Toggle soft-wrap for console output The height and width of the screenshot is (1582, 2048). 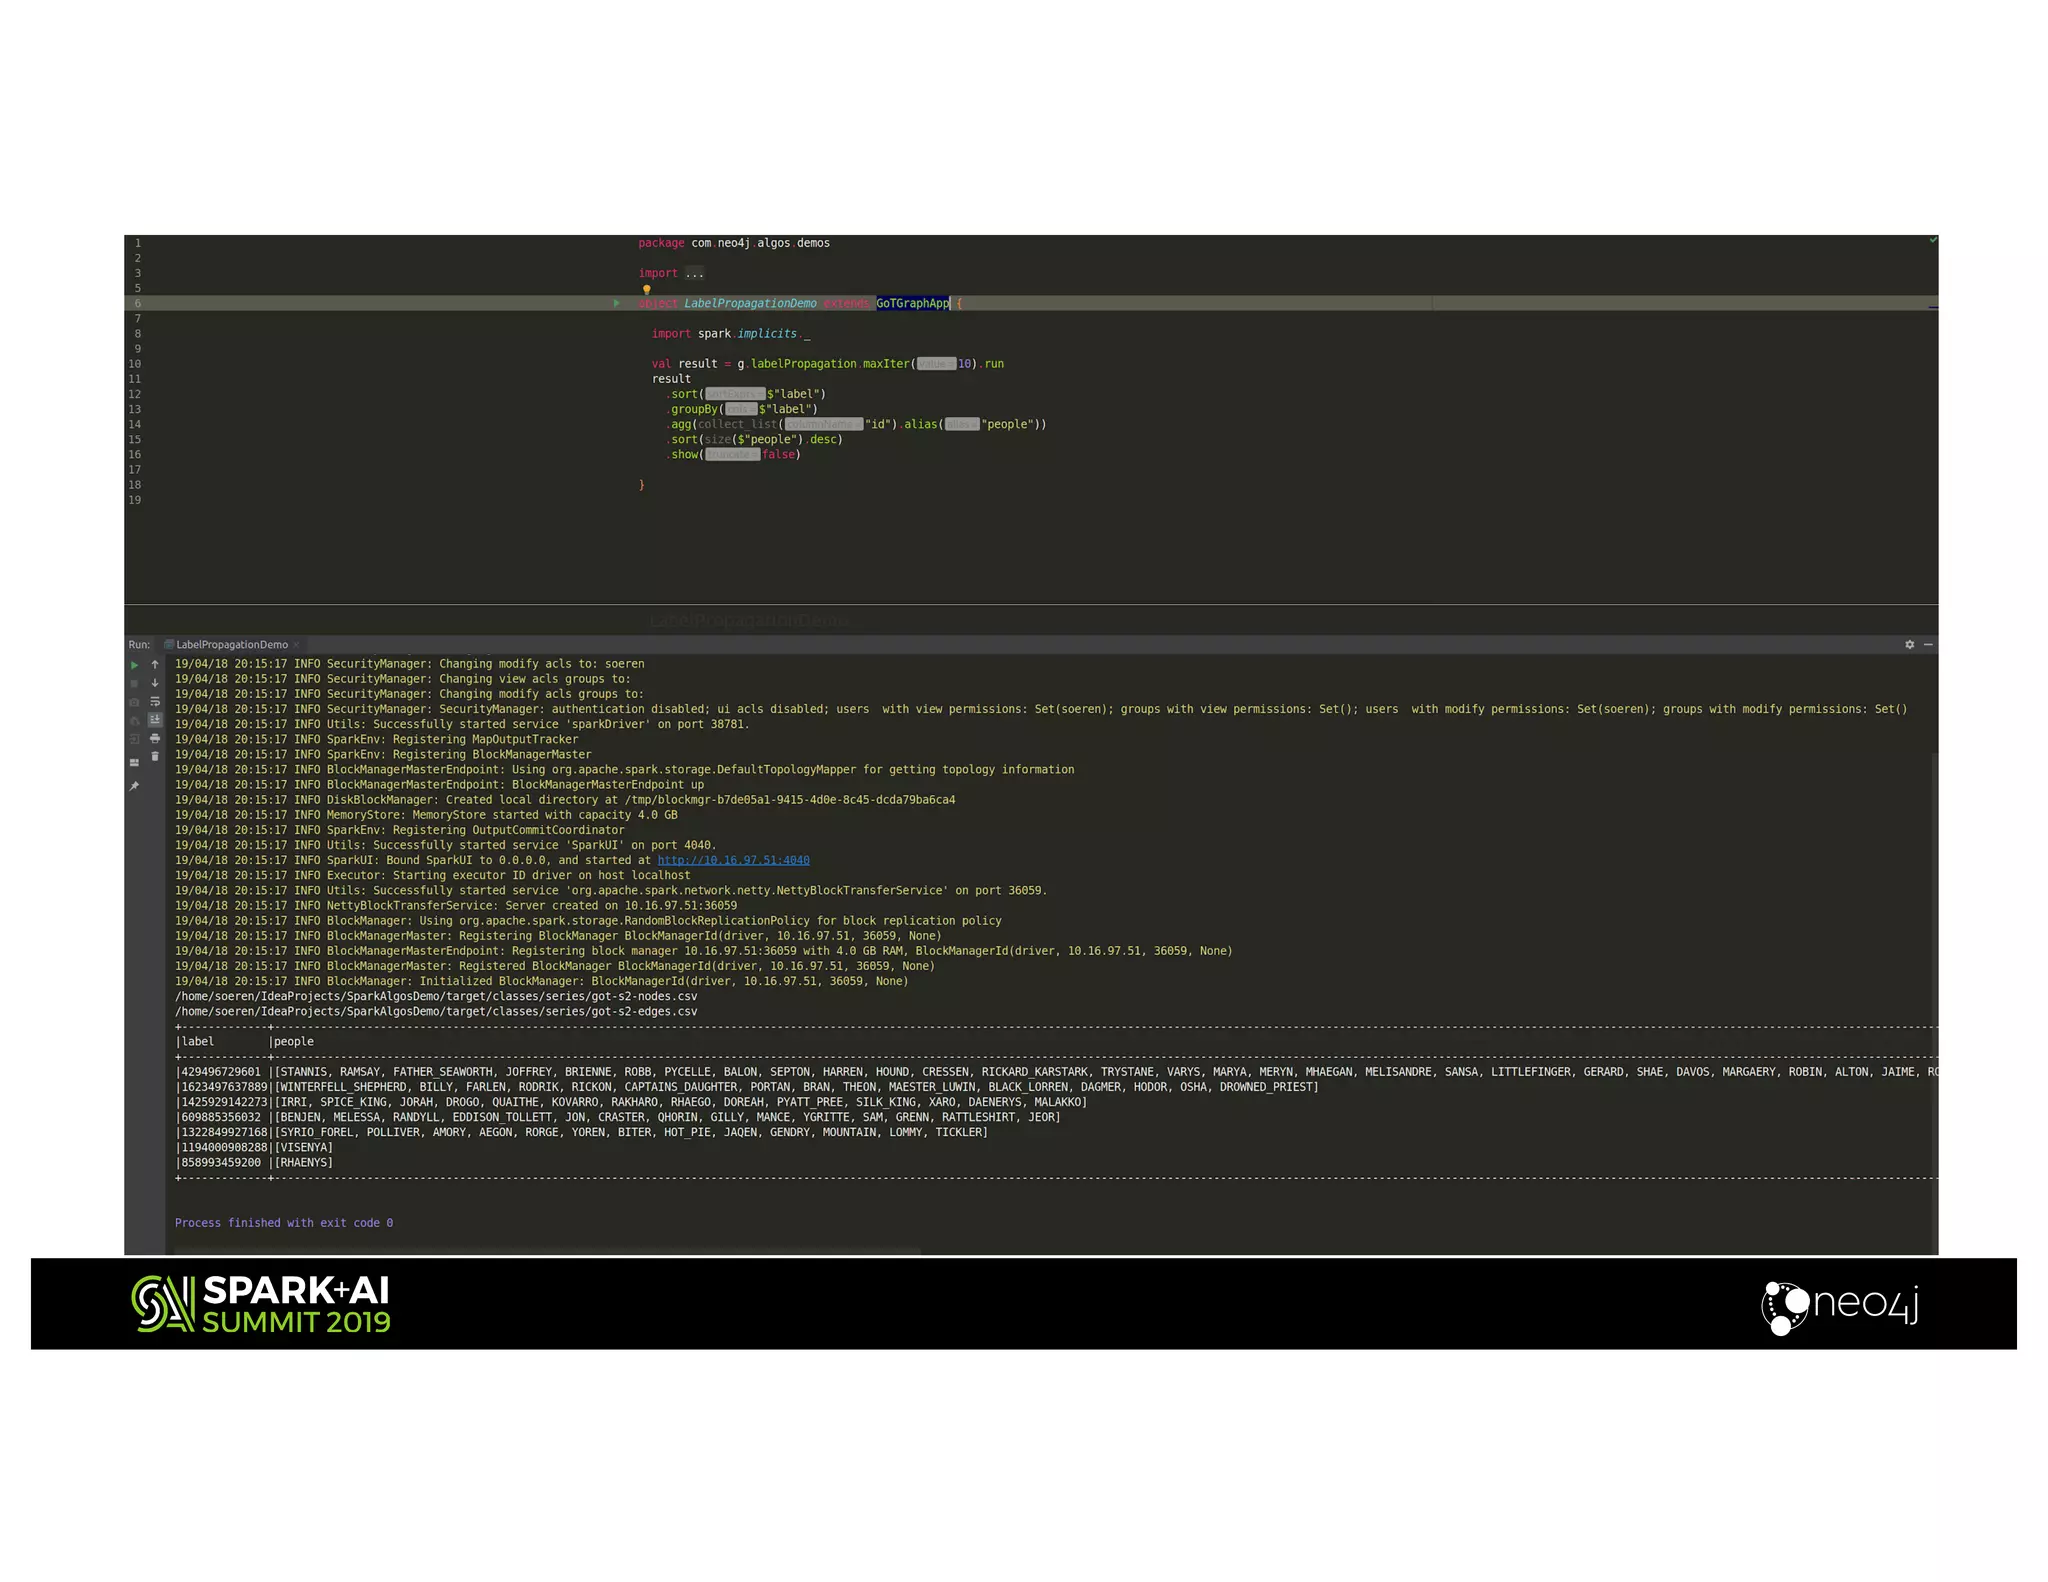(155, 702)
